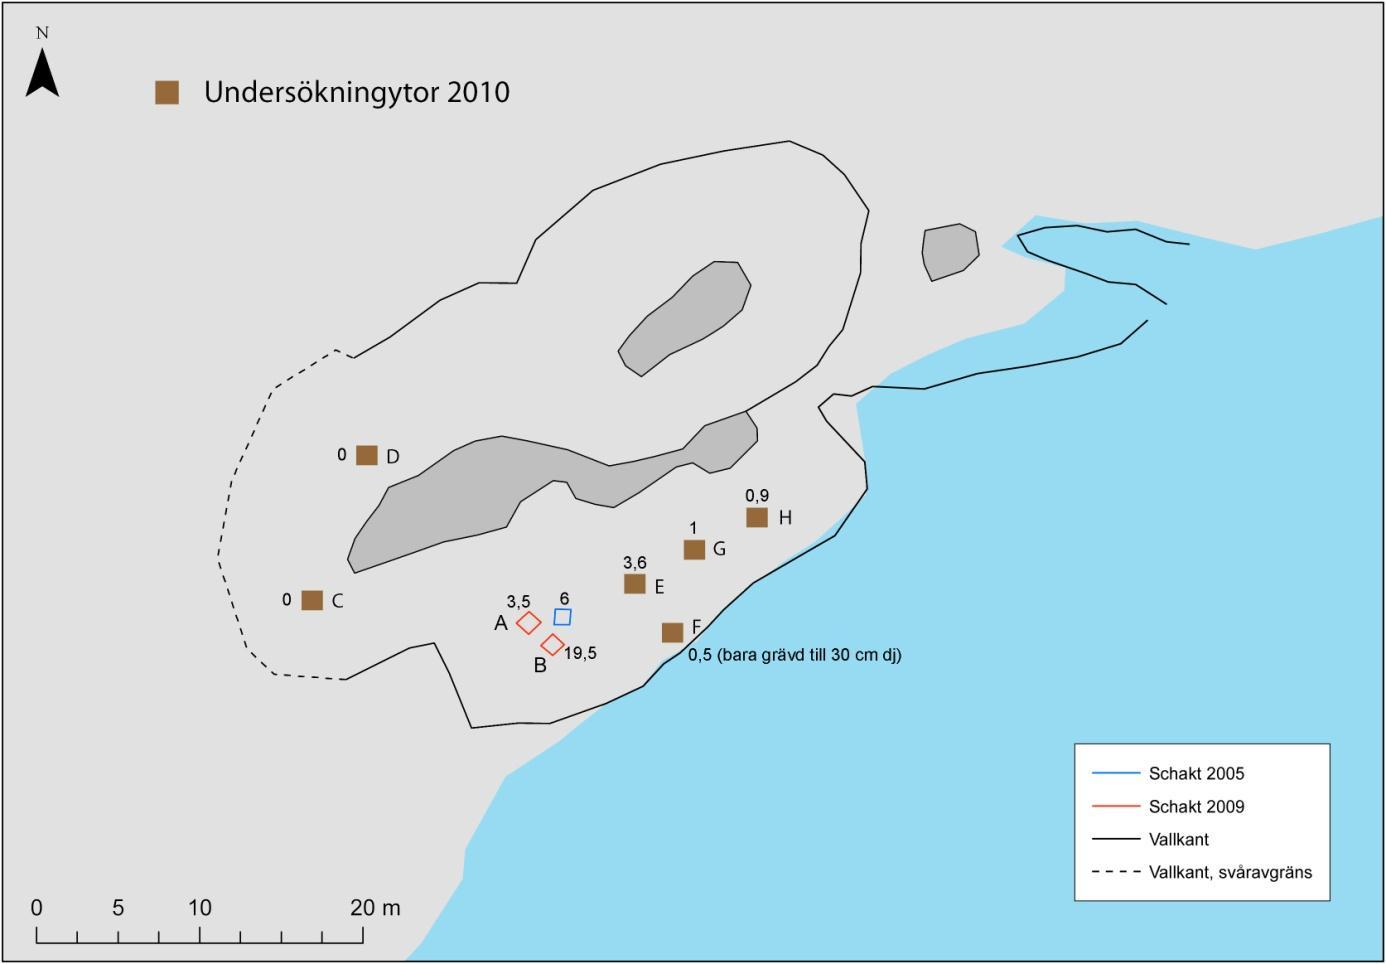This screenshot has width=1386, height=964.
Task: Click the letter A beside the red trench
Action: (x=501, y=623)
